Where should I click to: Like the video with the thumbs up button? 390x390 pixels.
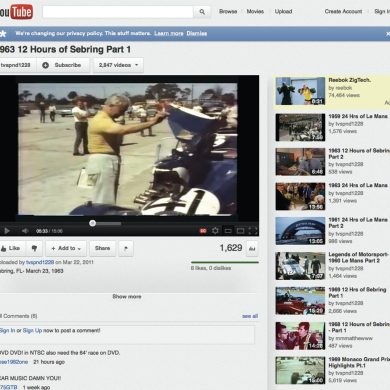click(11, 248)
